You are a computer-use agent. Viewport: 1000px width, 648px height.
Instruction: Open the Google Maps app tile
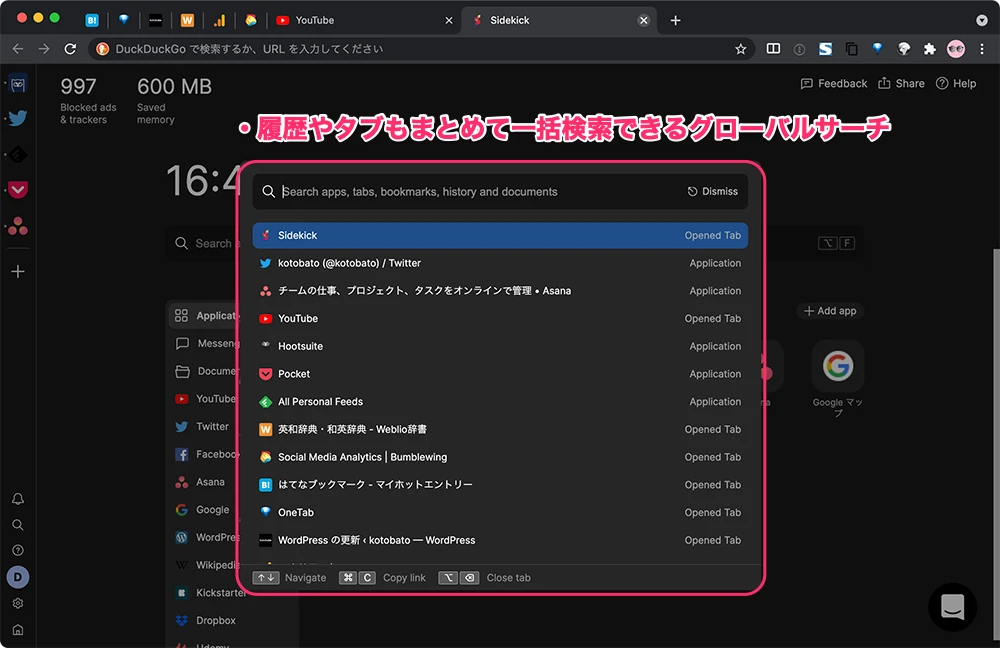click(837, 379)
